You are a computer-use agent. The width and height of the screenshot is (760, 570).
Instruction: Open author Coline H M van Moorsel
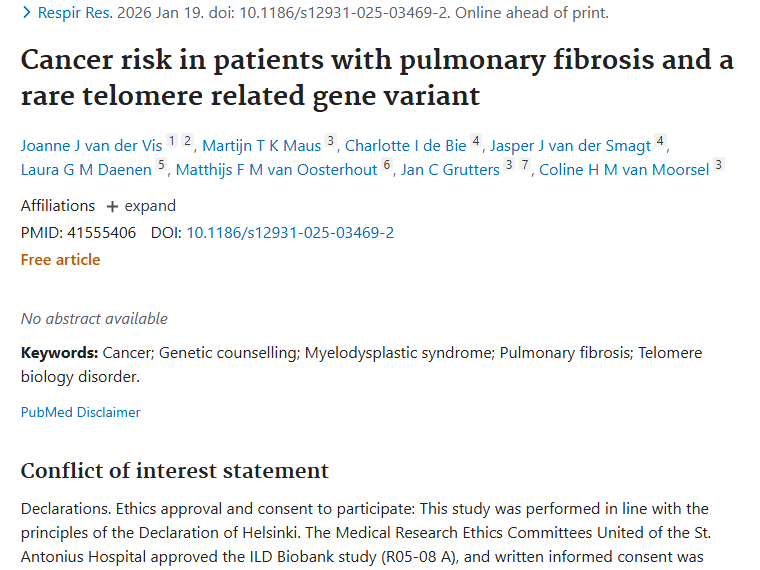(624, 170)
